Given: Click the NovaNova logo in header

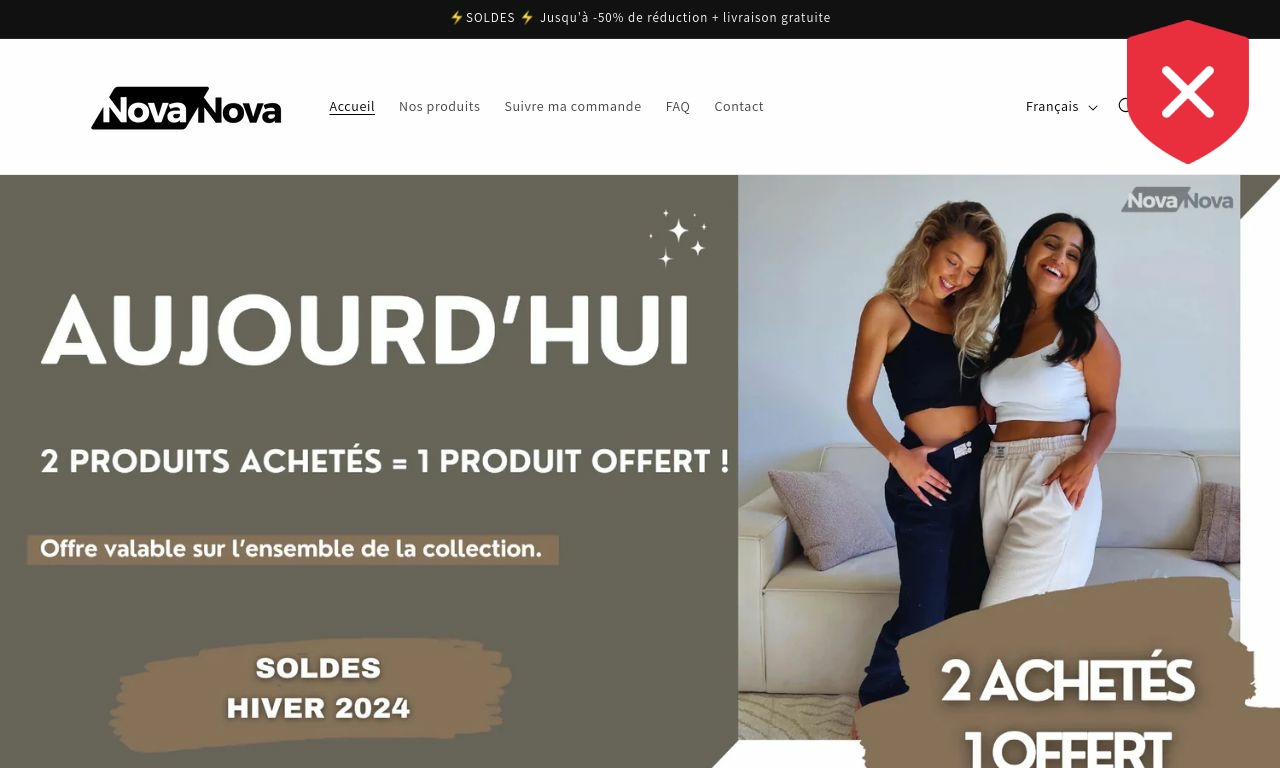Looking at the screenshot, I should click(187, 107).
